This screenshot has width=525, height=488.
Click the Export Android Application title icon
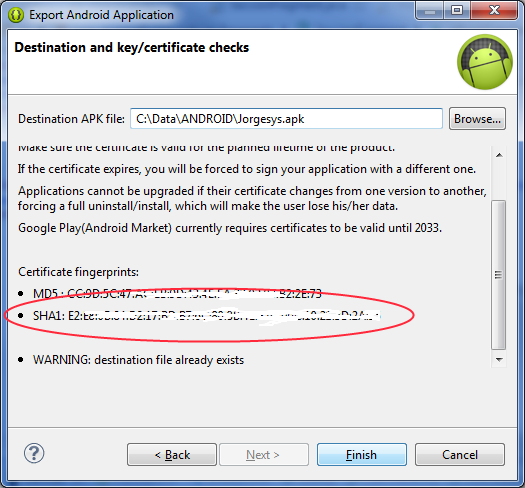[x=16, y=15]
